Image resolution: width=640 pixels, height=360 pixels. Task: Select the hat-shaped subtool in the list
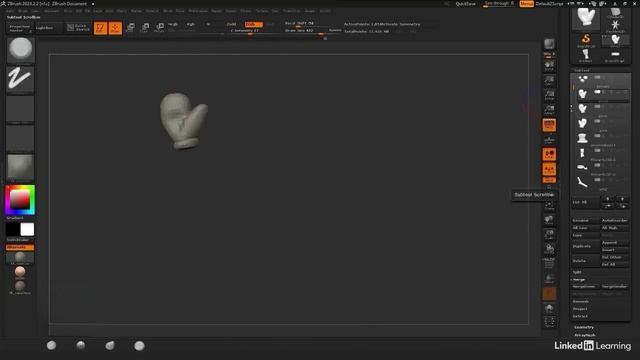click(582, 138)
